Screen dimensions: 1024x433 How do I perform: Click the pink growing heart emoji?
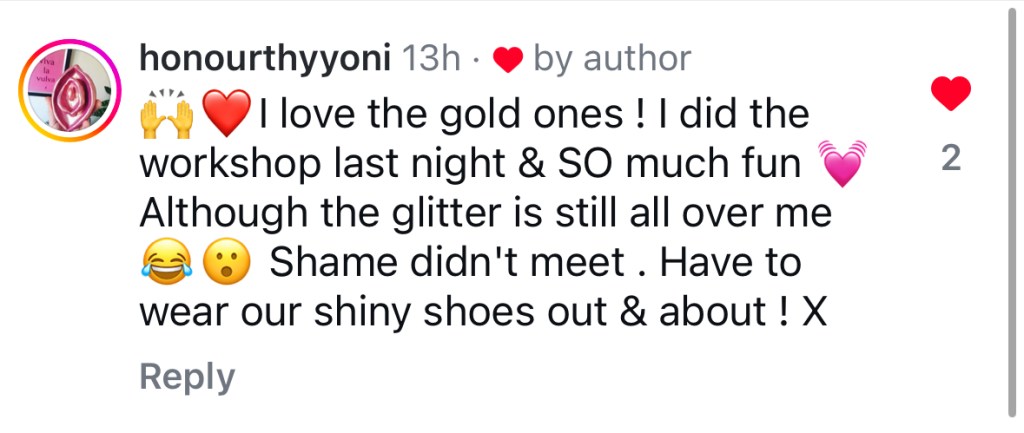click(x=840, y=165)
